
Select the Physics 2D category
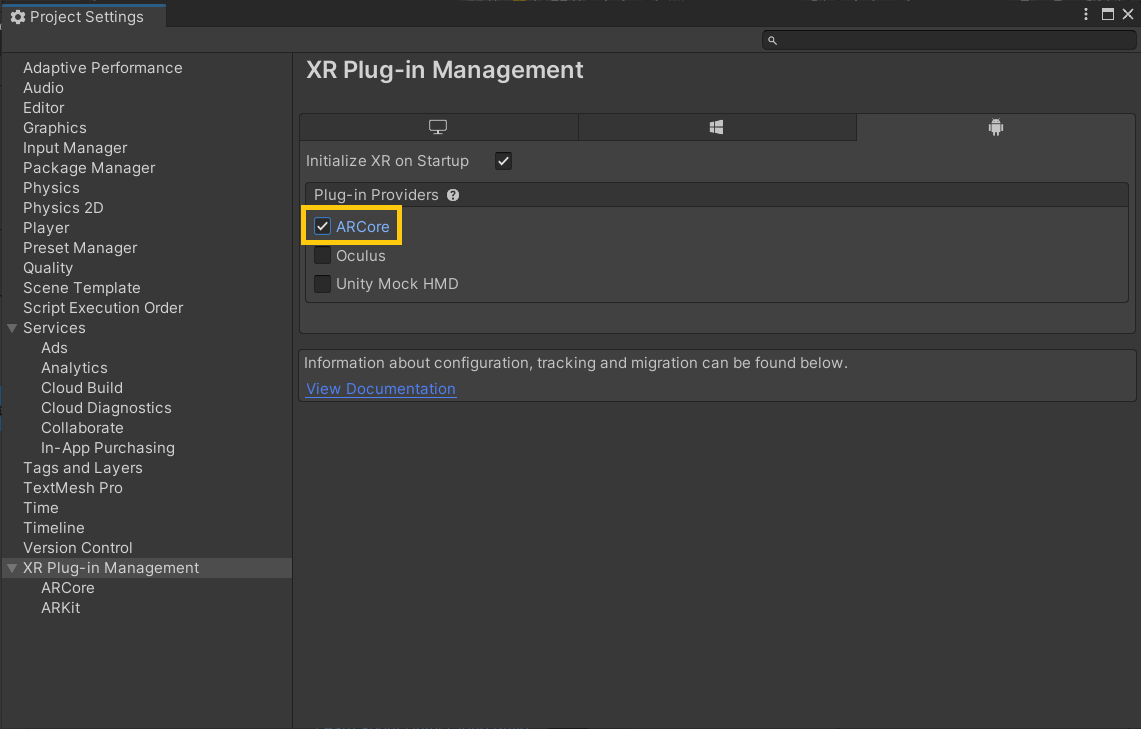point(63,208)
